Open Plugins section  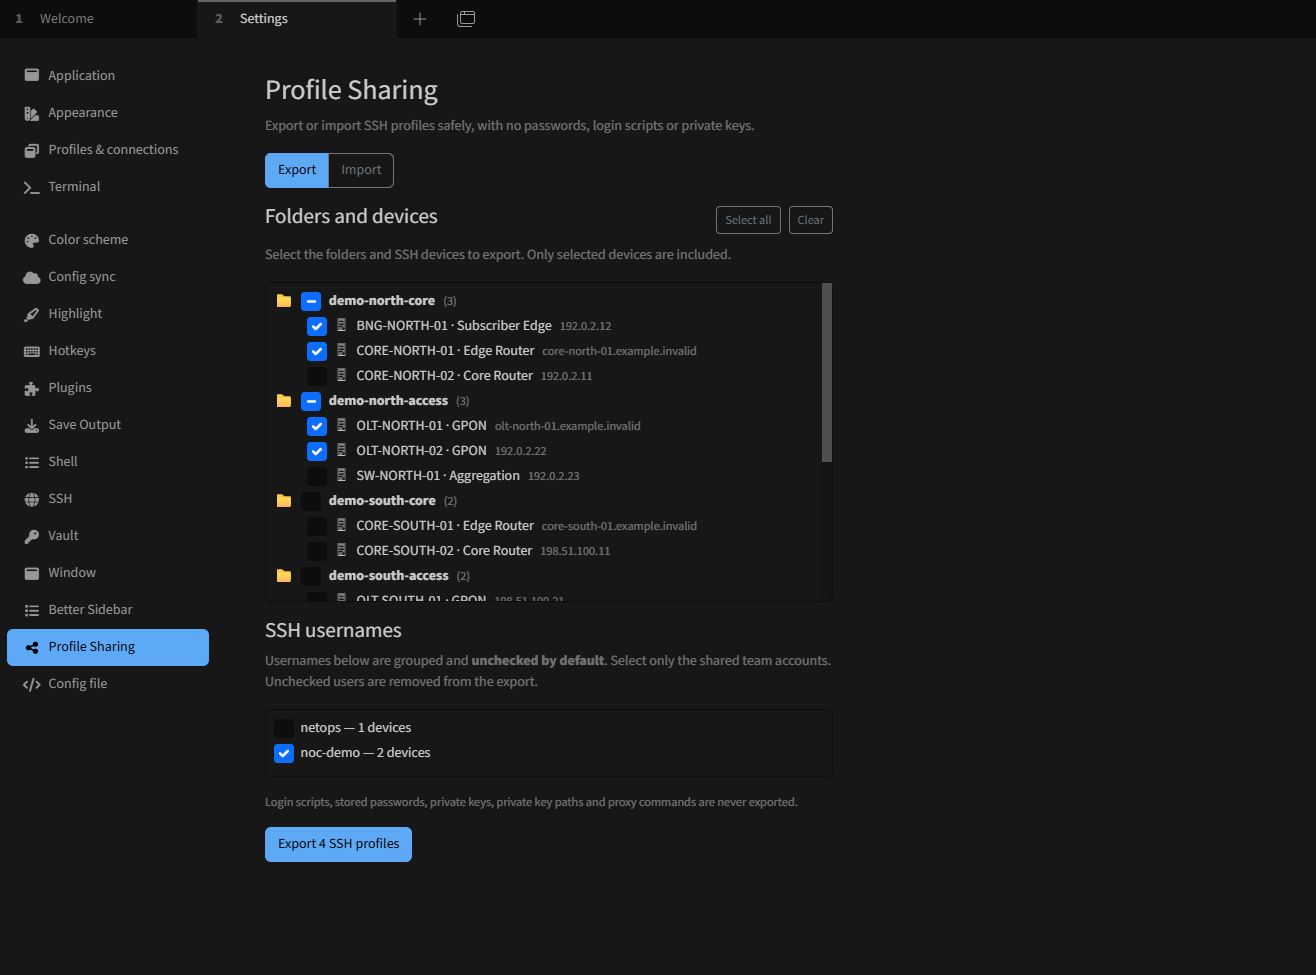(x=108, y=387)
